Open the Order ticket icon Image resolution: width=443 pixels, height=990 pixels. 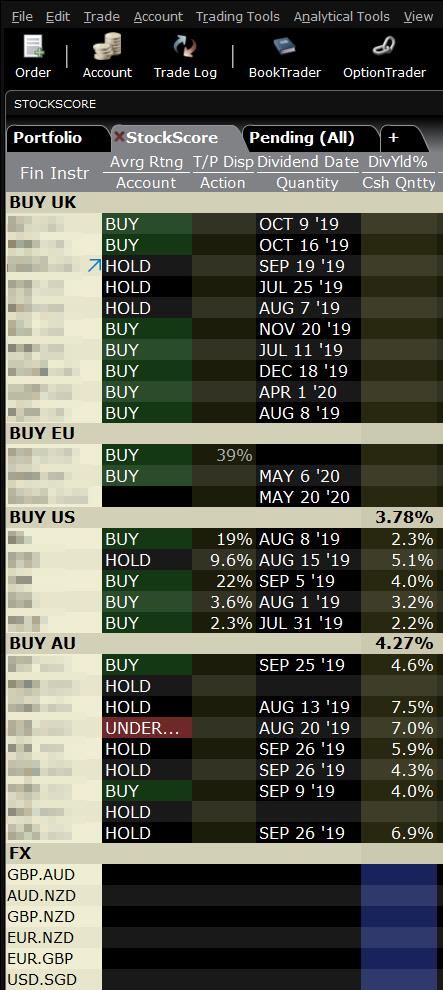[x=33, y=48]
